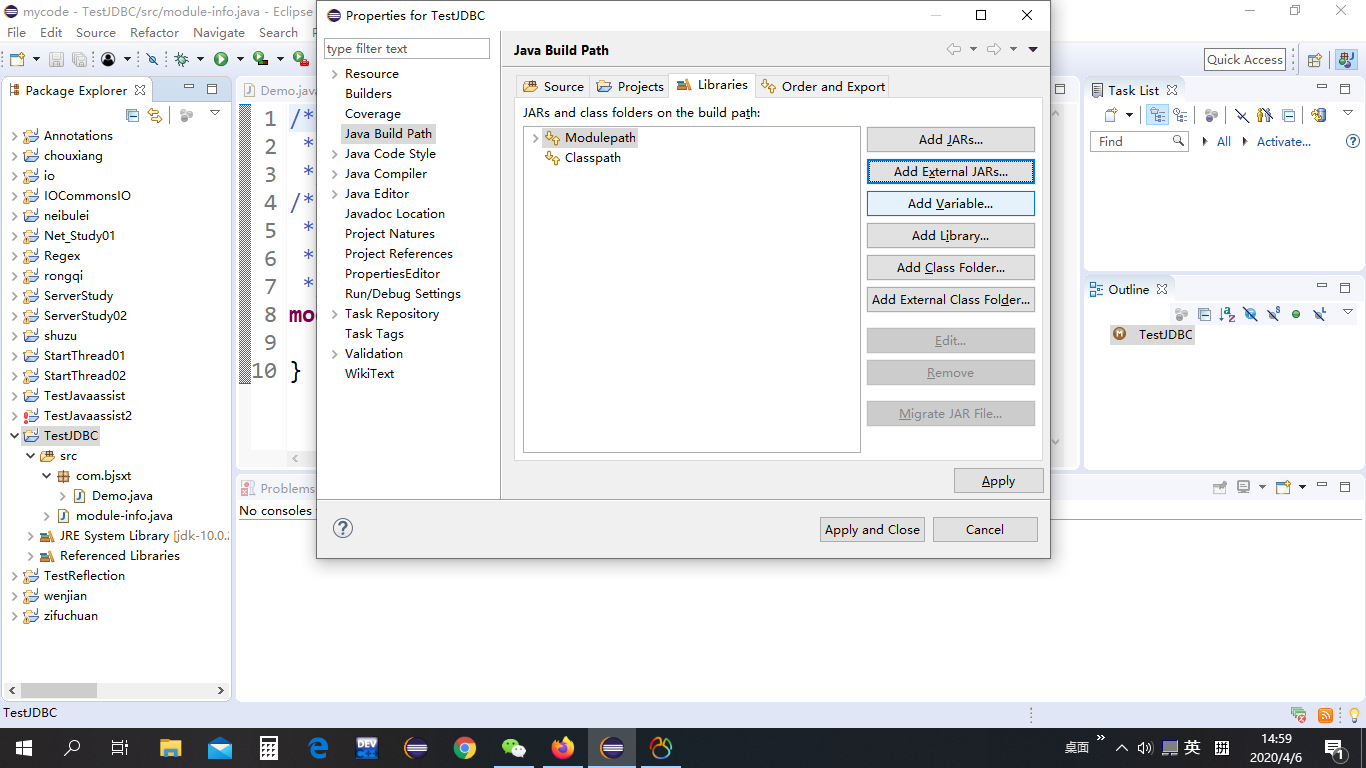
Task: Click the Cancel button in Properties dialog
Action: point(985,529)
